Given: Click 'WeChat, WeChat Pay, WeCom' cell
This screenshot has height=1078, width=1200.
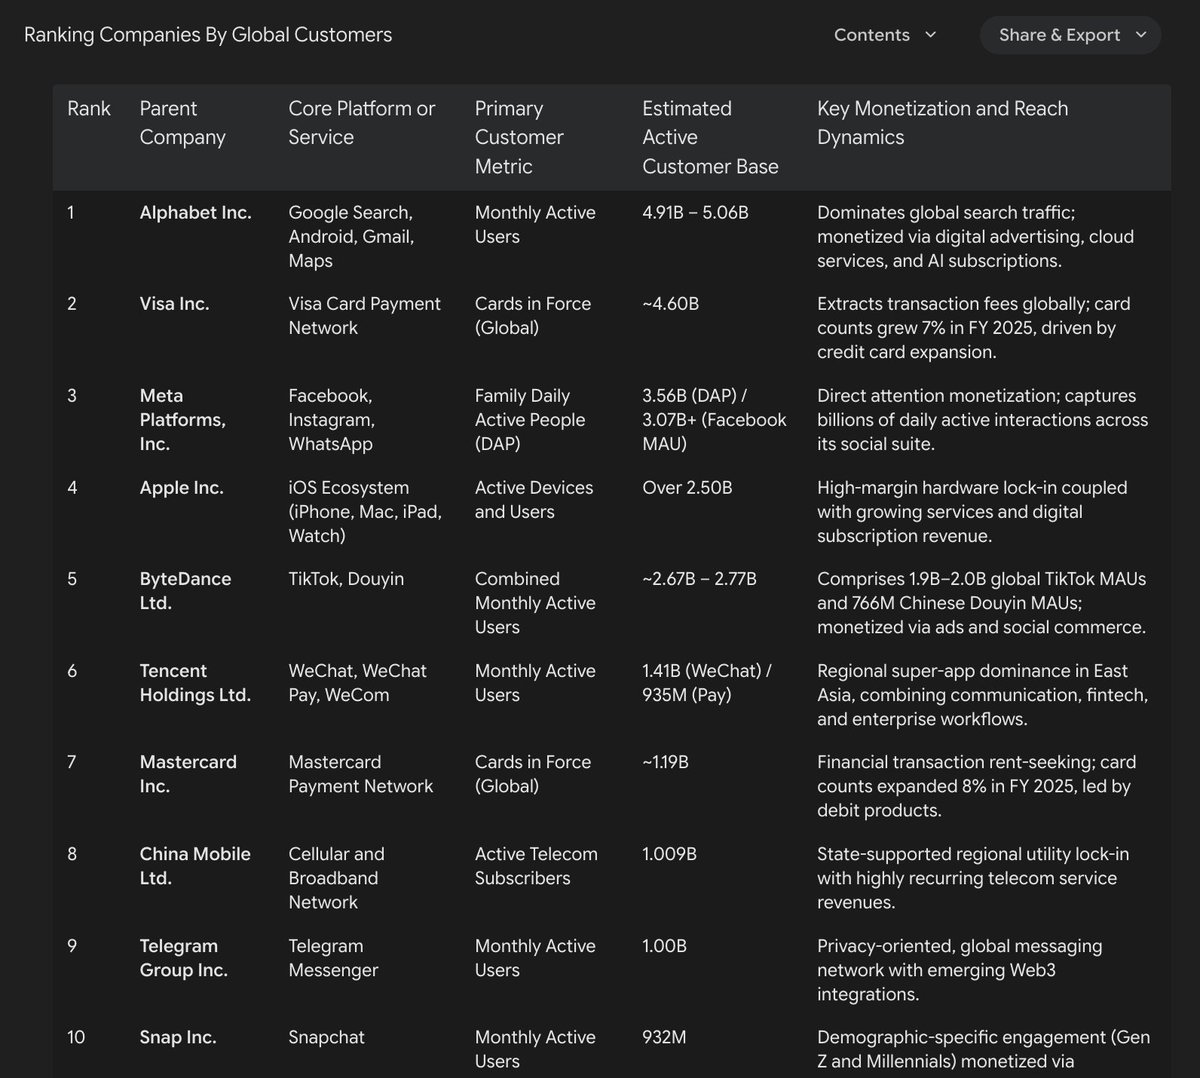Looking at the screenshot, I should (x=358, y=683).
